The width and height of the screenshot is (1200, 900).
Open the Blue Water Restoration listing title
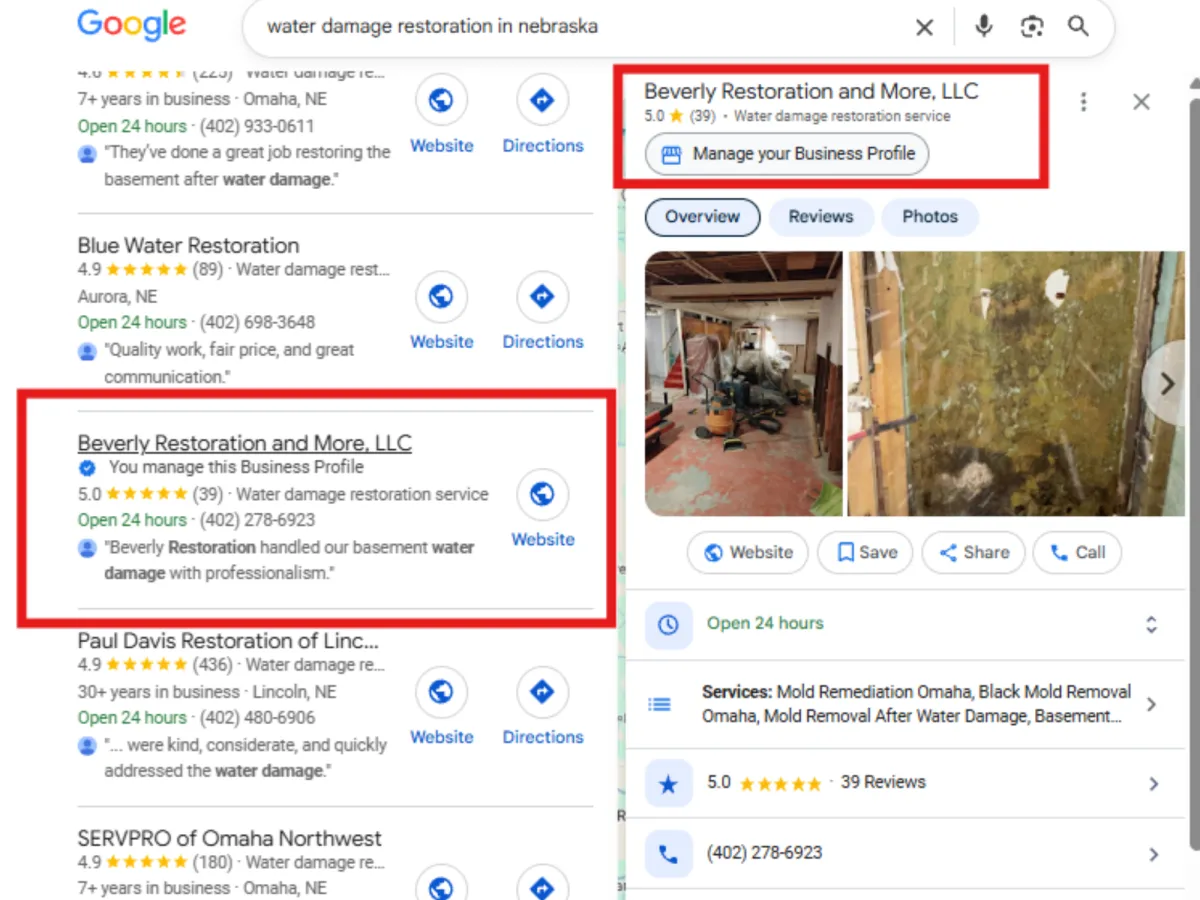click(188, 245)
